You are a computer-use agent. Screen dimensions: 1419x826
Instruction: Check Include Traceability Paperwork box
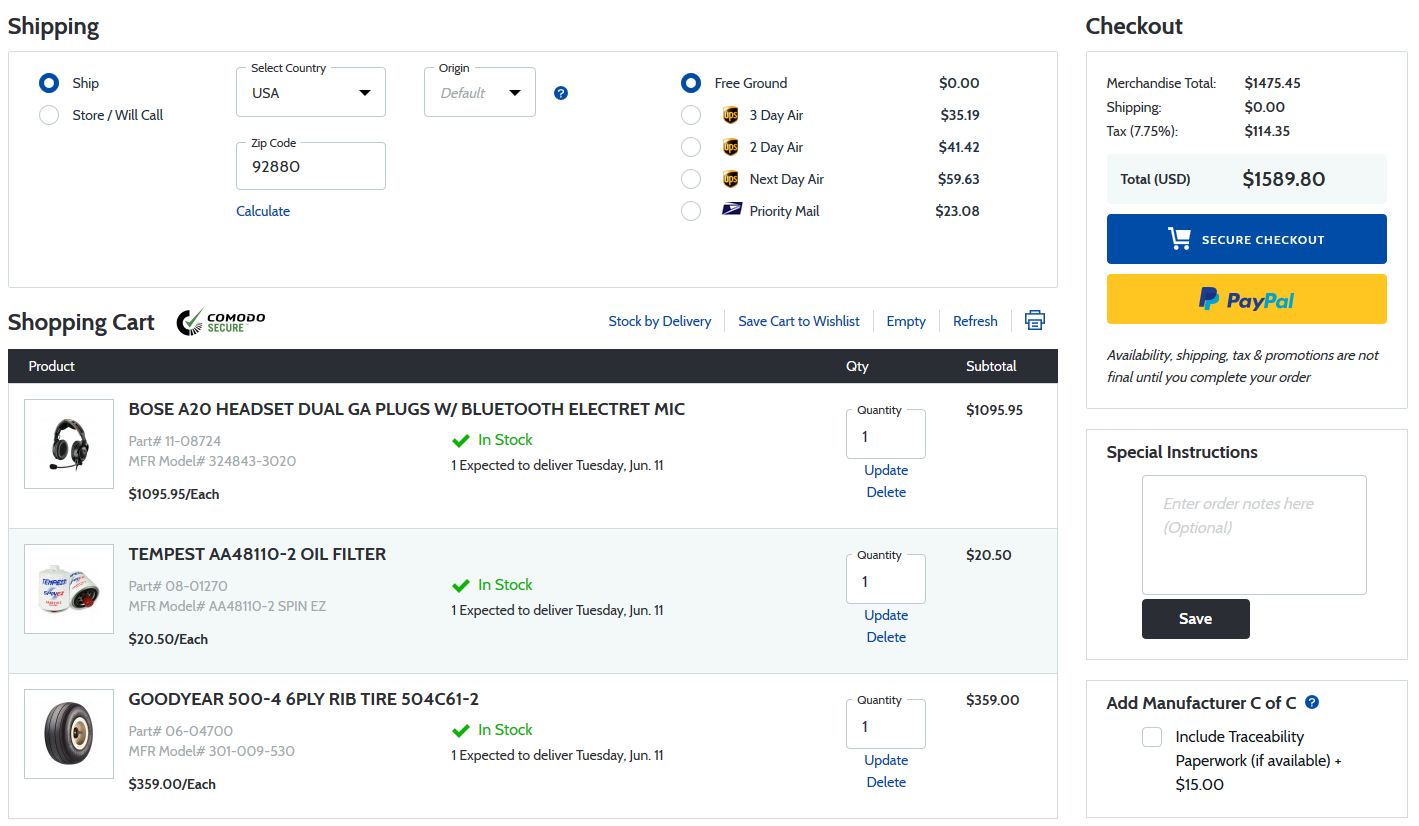click(x=1152, y=737)
